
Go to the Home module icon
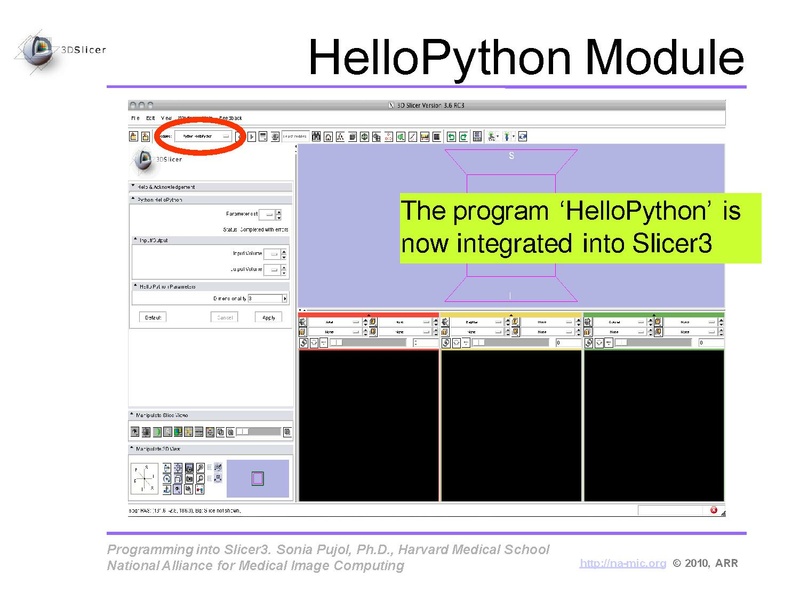(329, 136)
